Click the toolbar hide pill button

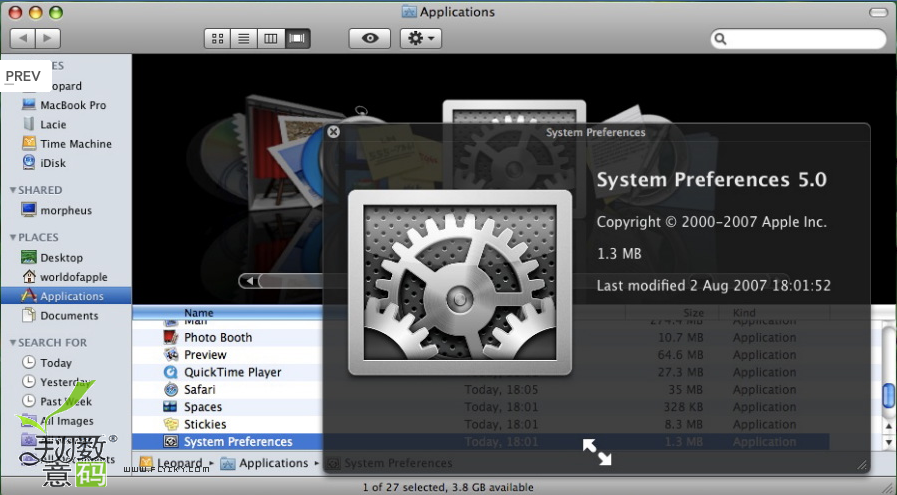[878, 12]
